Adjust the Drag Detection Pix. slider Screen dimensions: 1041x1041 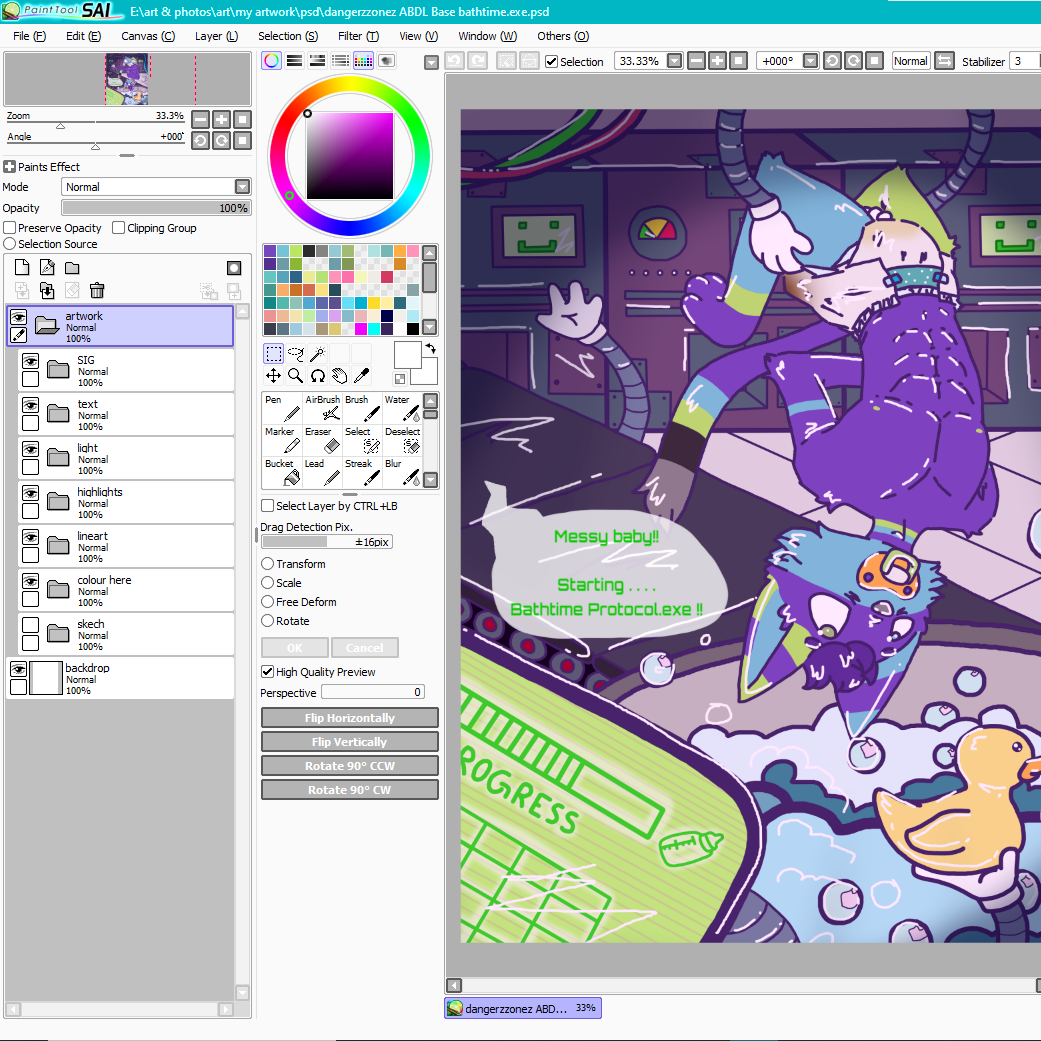[x=327, y=542]
